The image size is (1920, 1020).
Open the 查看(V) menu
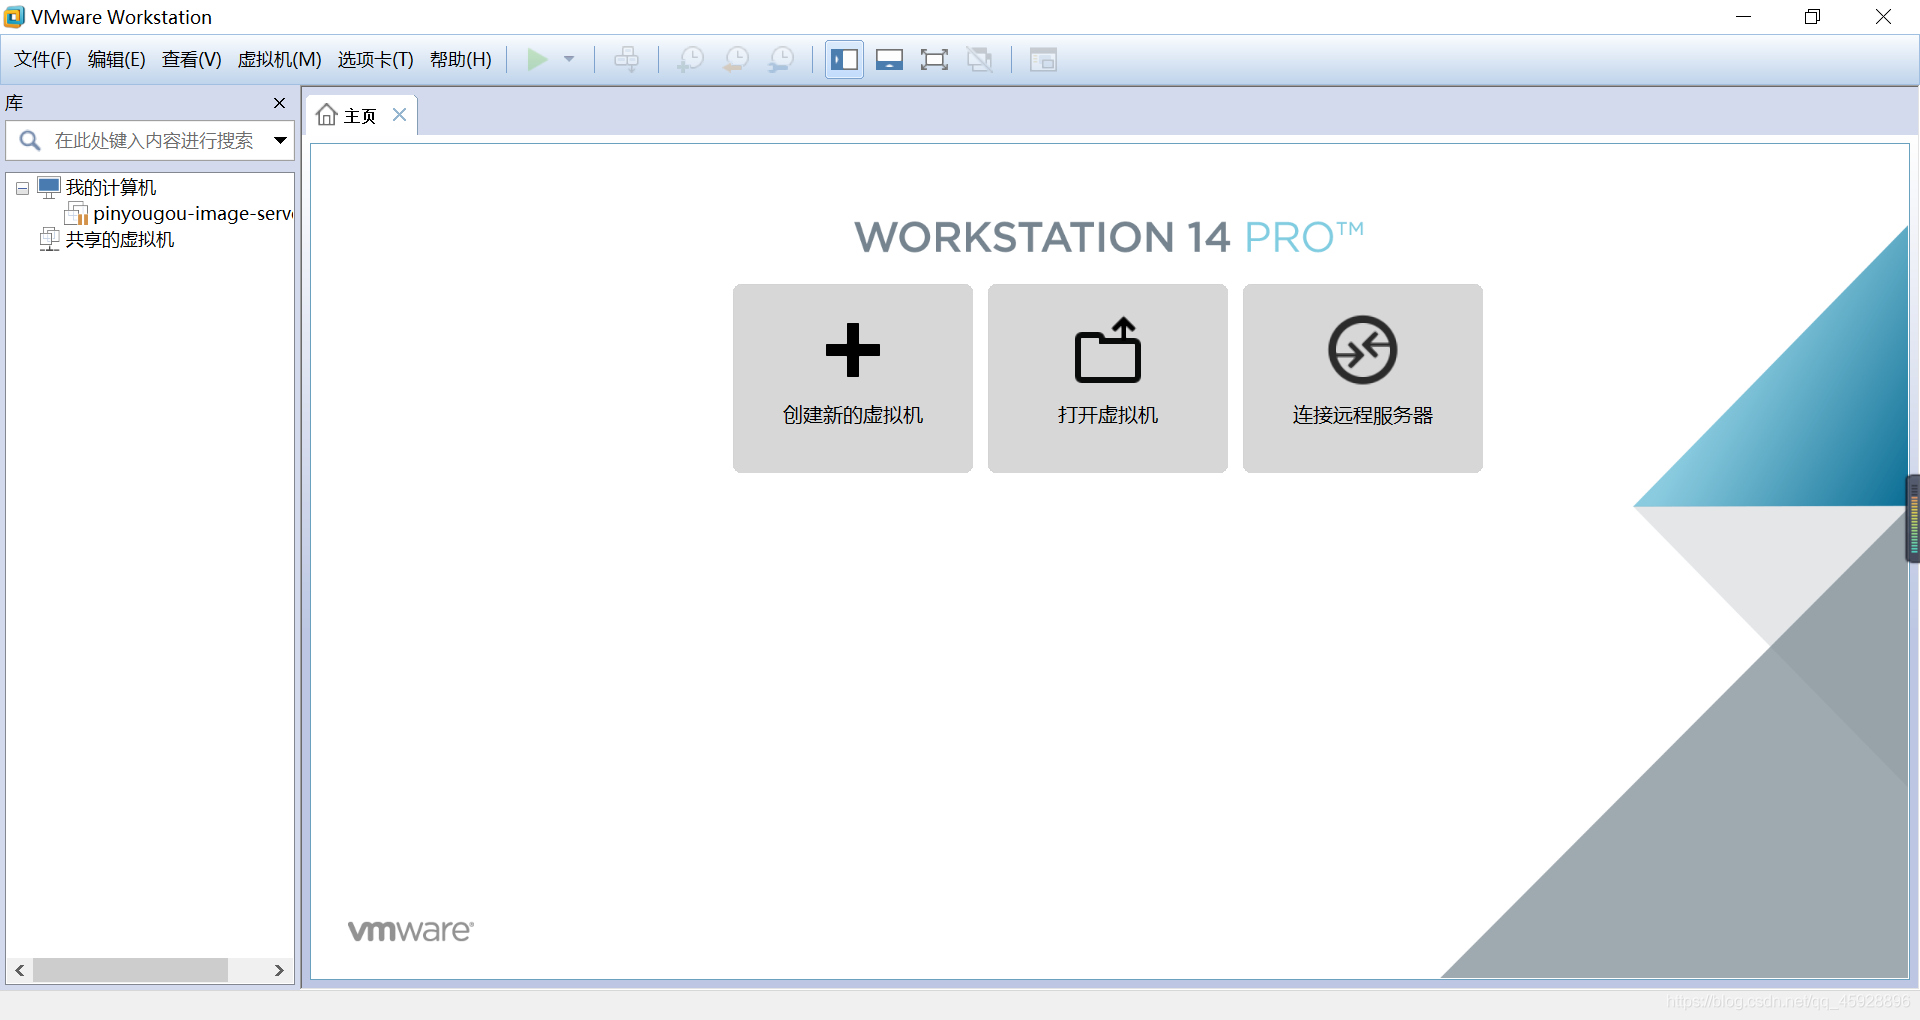pos(192,60)
